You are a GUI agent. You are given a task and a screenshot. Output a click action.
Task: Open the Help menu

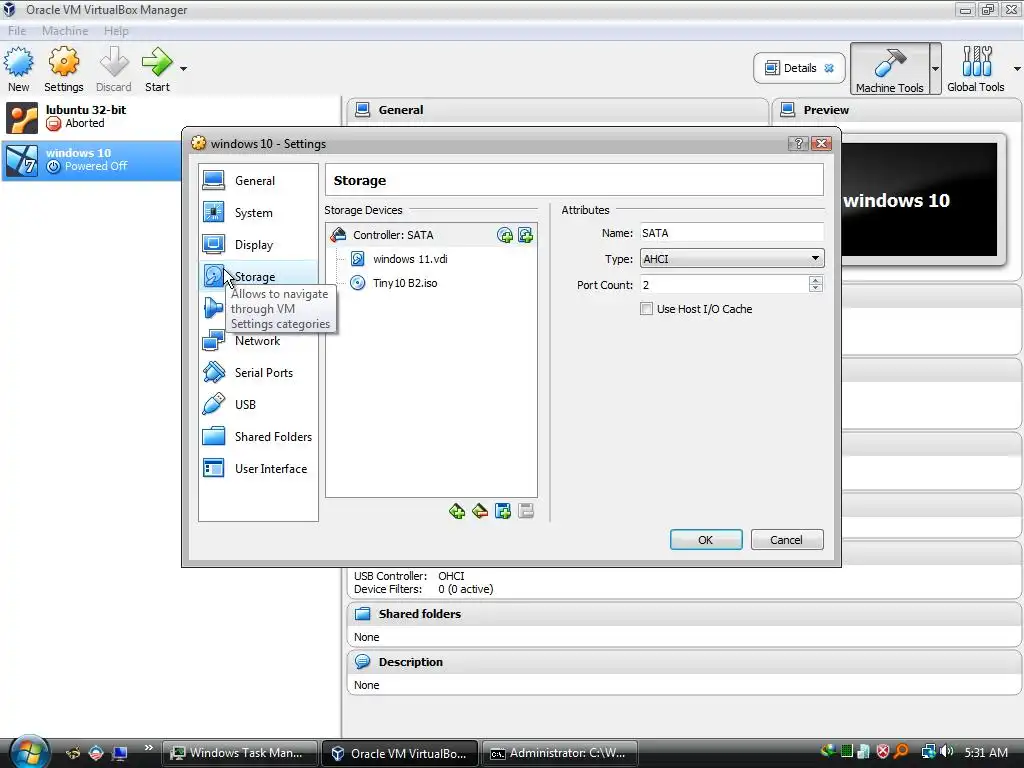[x=116, y=31]
